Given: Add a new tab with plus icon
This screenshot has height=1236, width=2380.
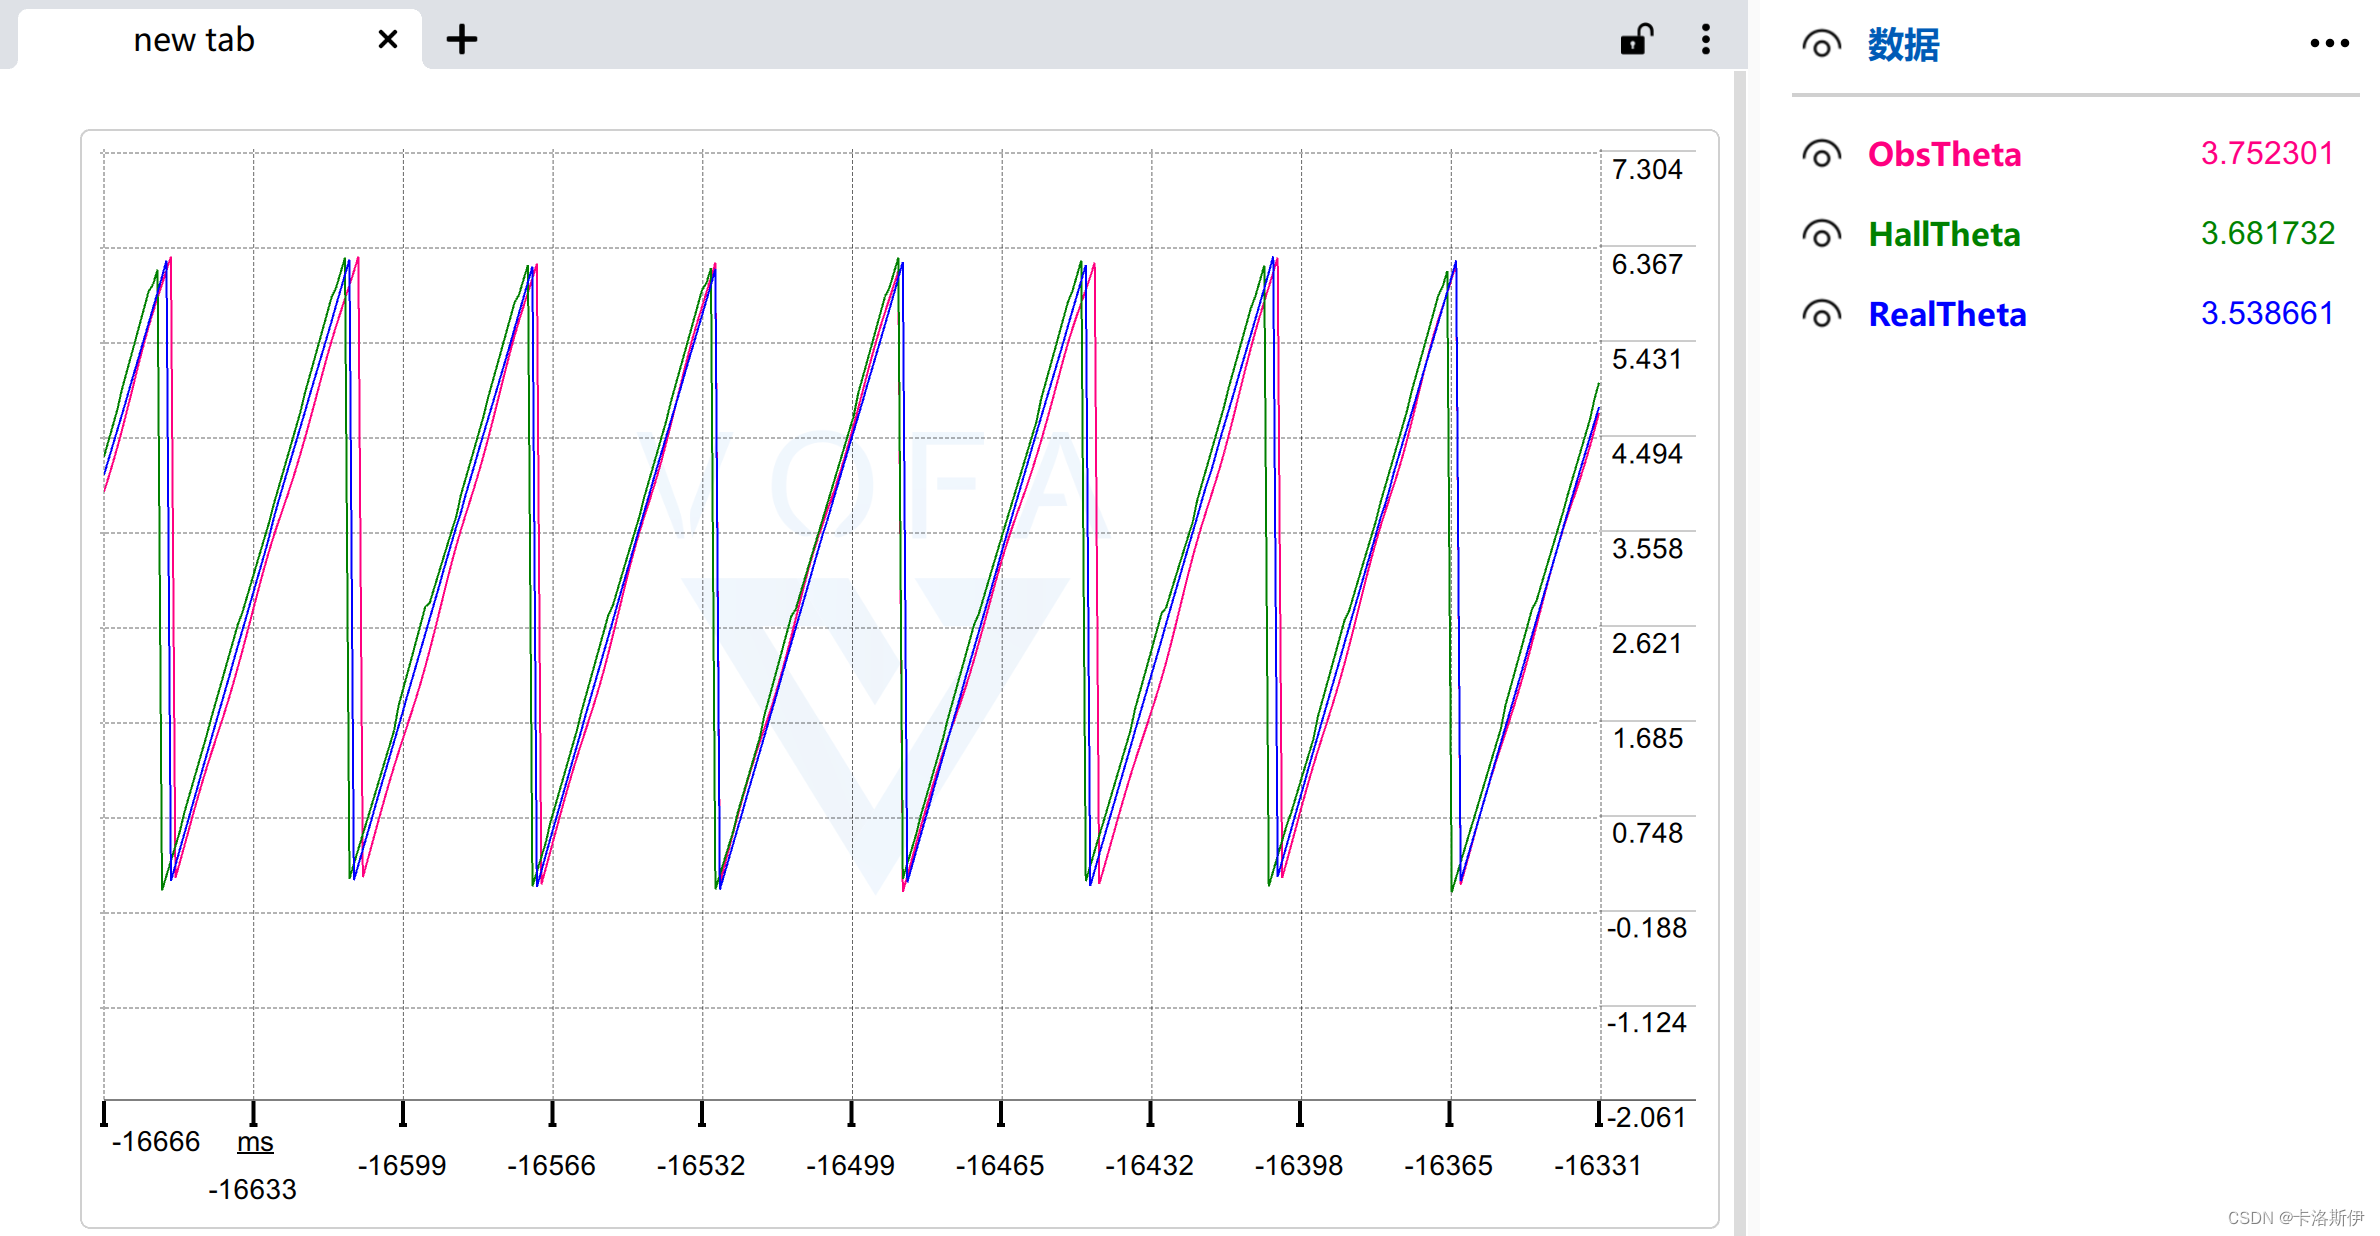Looking at the screenshot, I should pyautogui.click(x=462, y=40).
